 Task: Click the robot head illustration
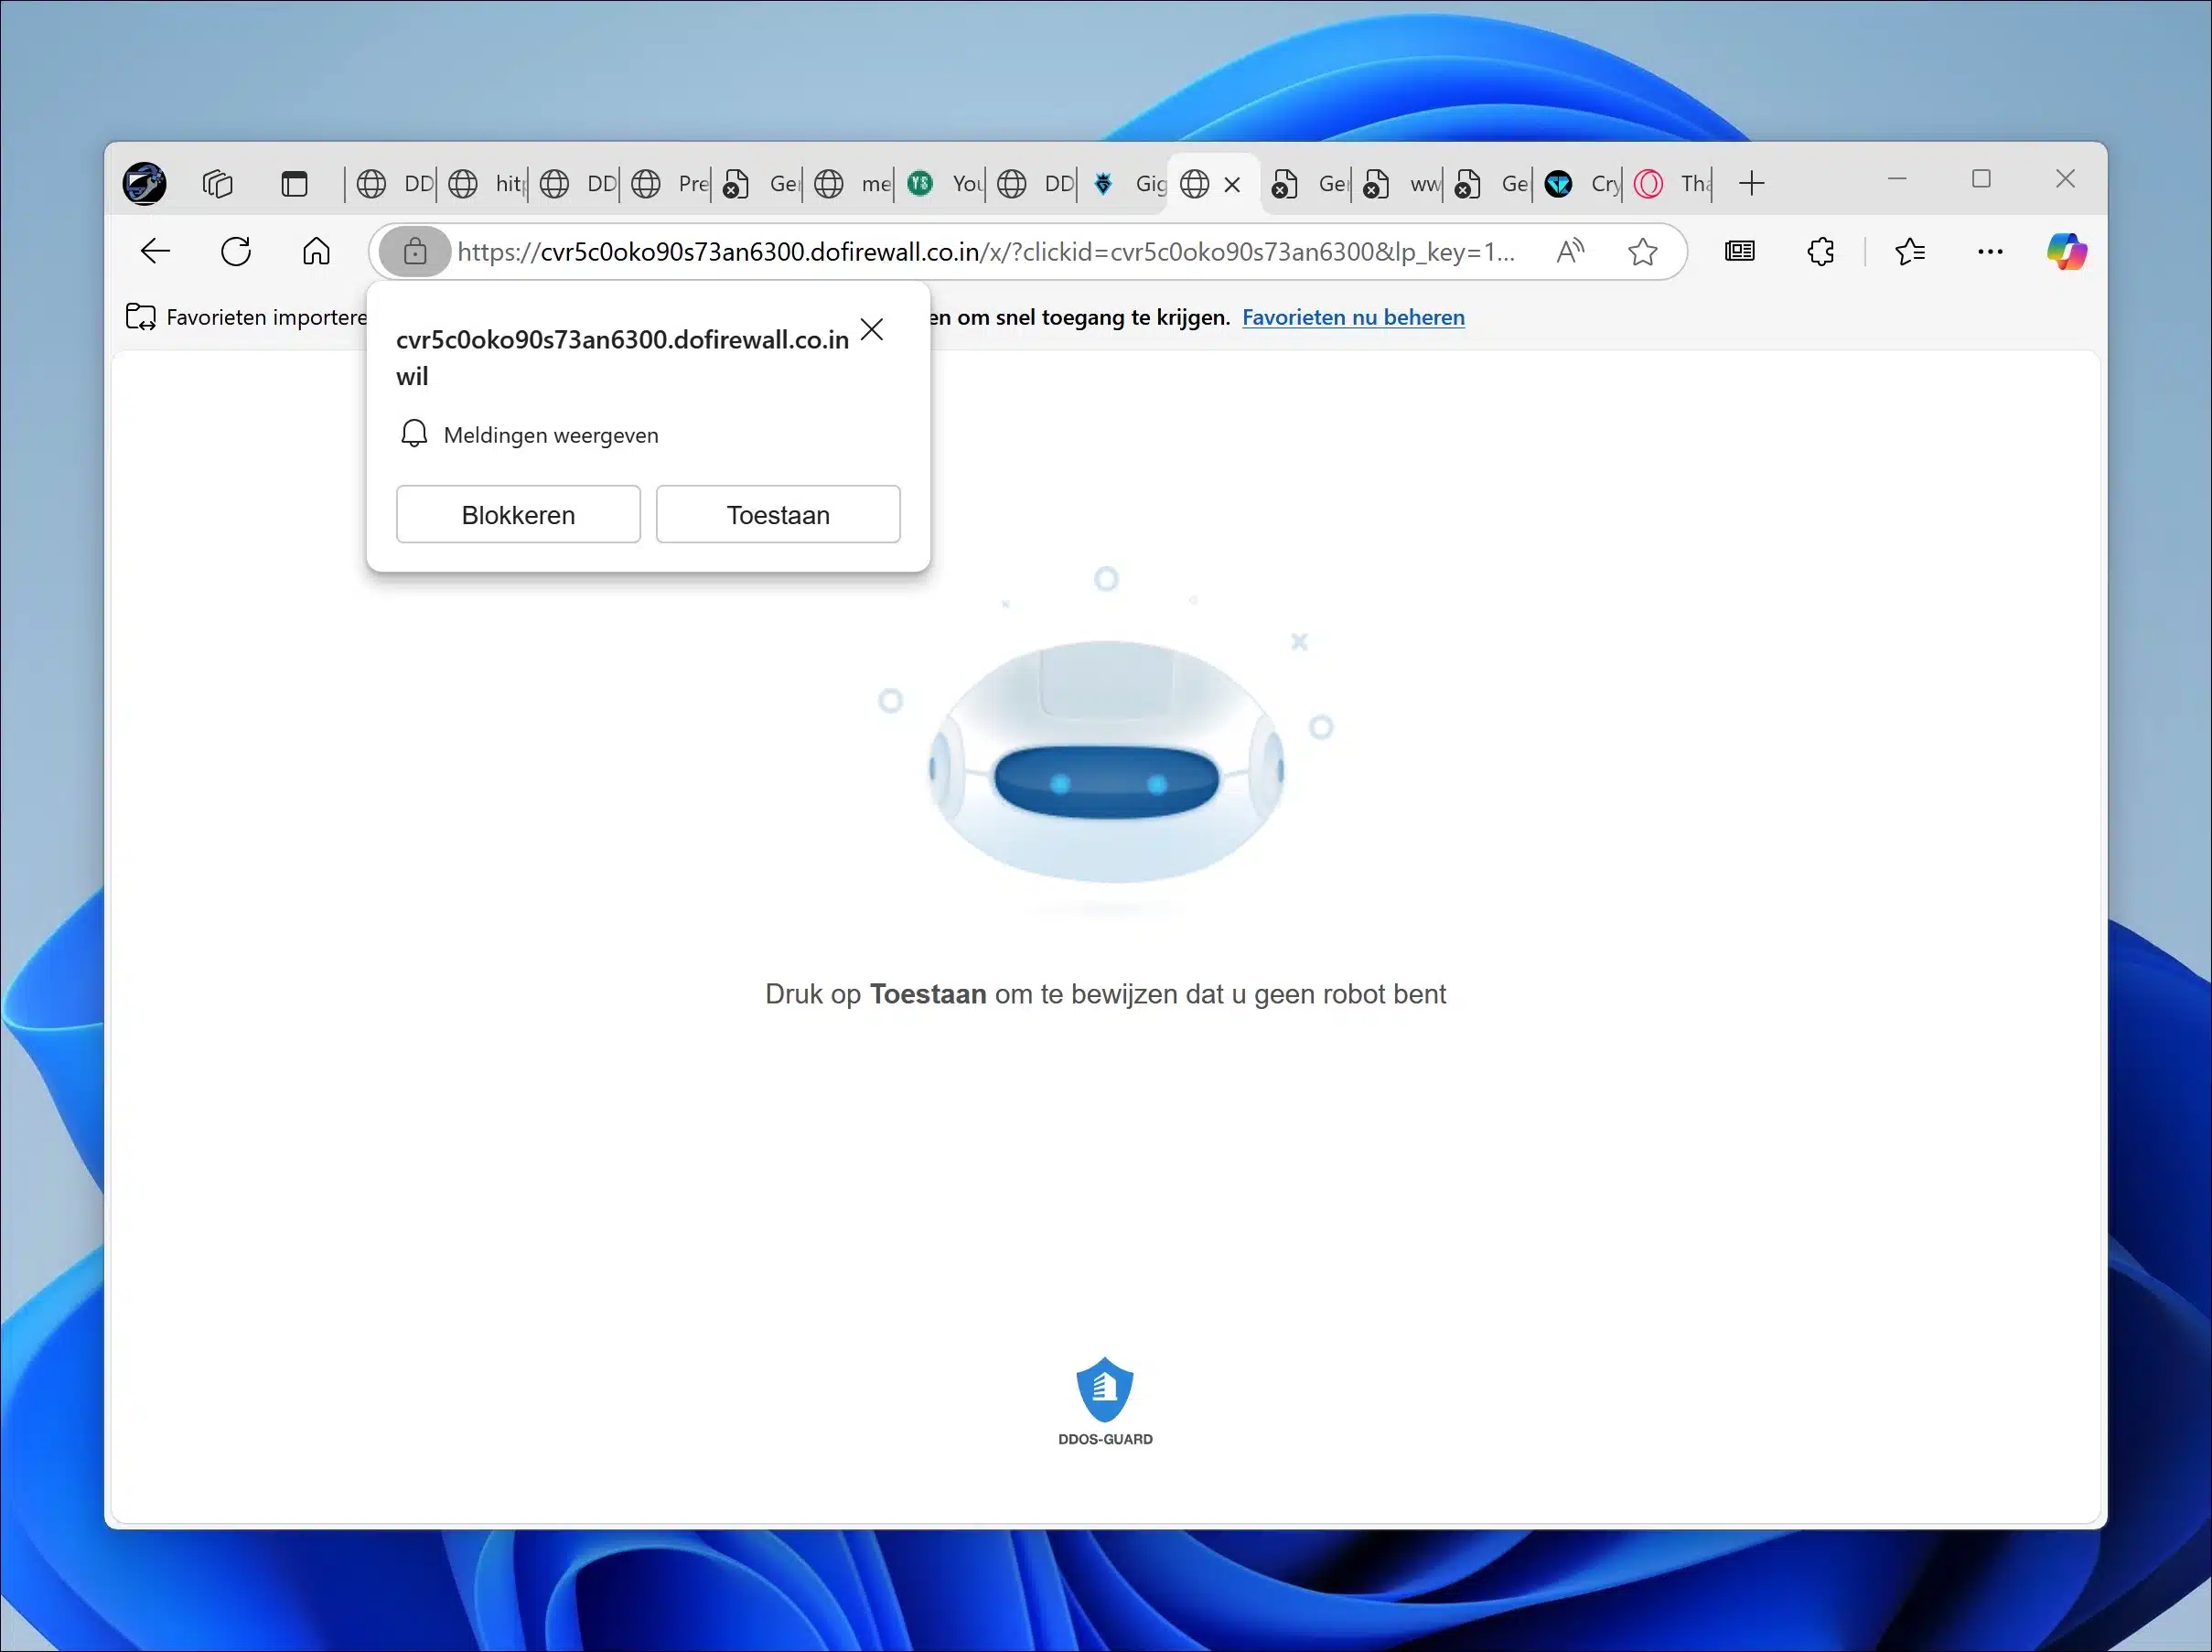(x=1105, y=762)
